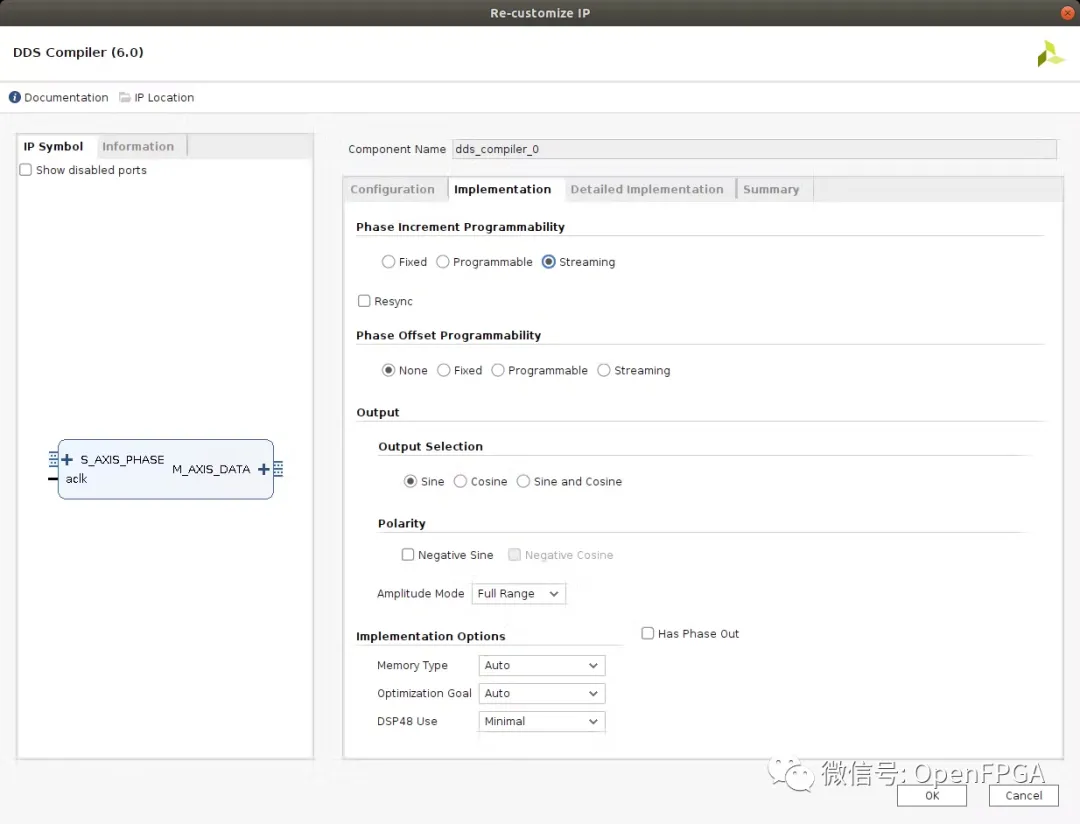Close the Re-customize IP dialog
Image resolution: width=1080 pixels, height=824 pixels.
tap(1067, 12)
